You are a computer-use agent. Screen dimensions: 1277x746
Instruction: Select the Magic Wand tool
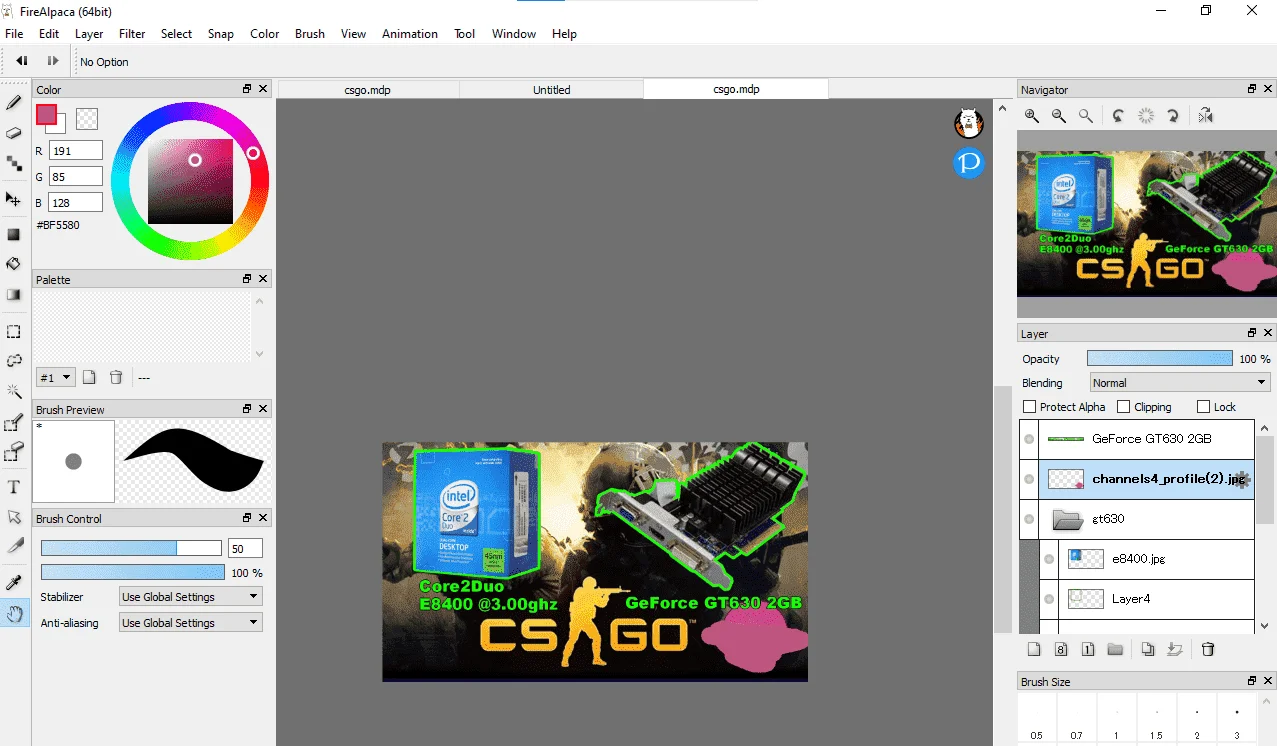14,391
